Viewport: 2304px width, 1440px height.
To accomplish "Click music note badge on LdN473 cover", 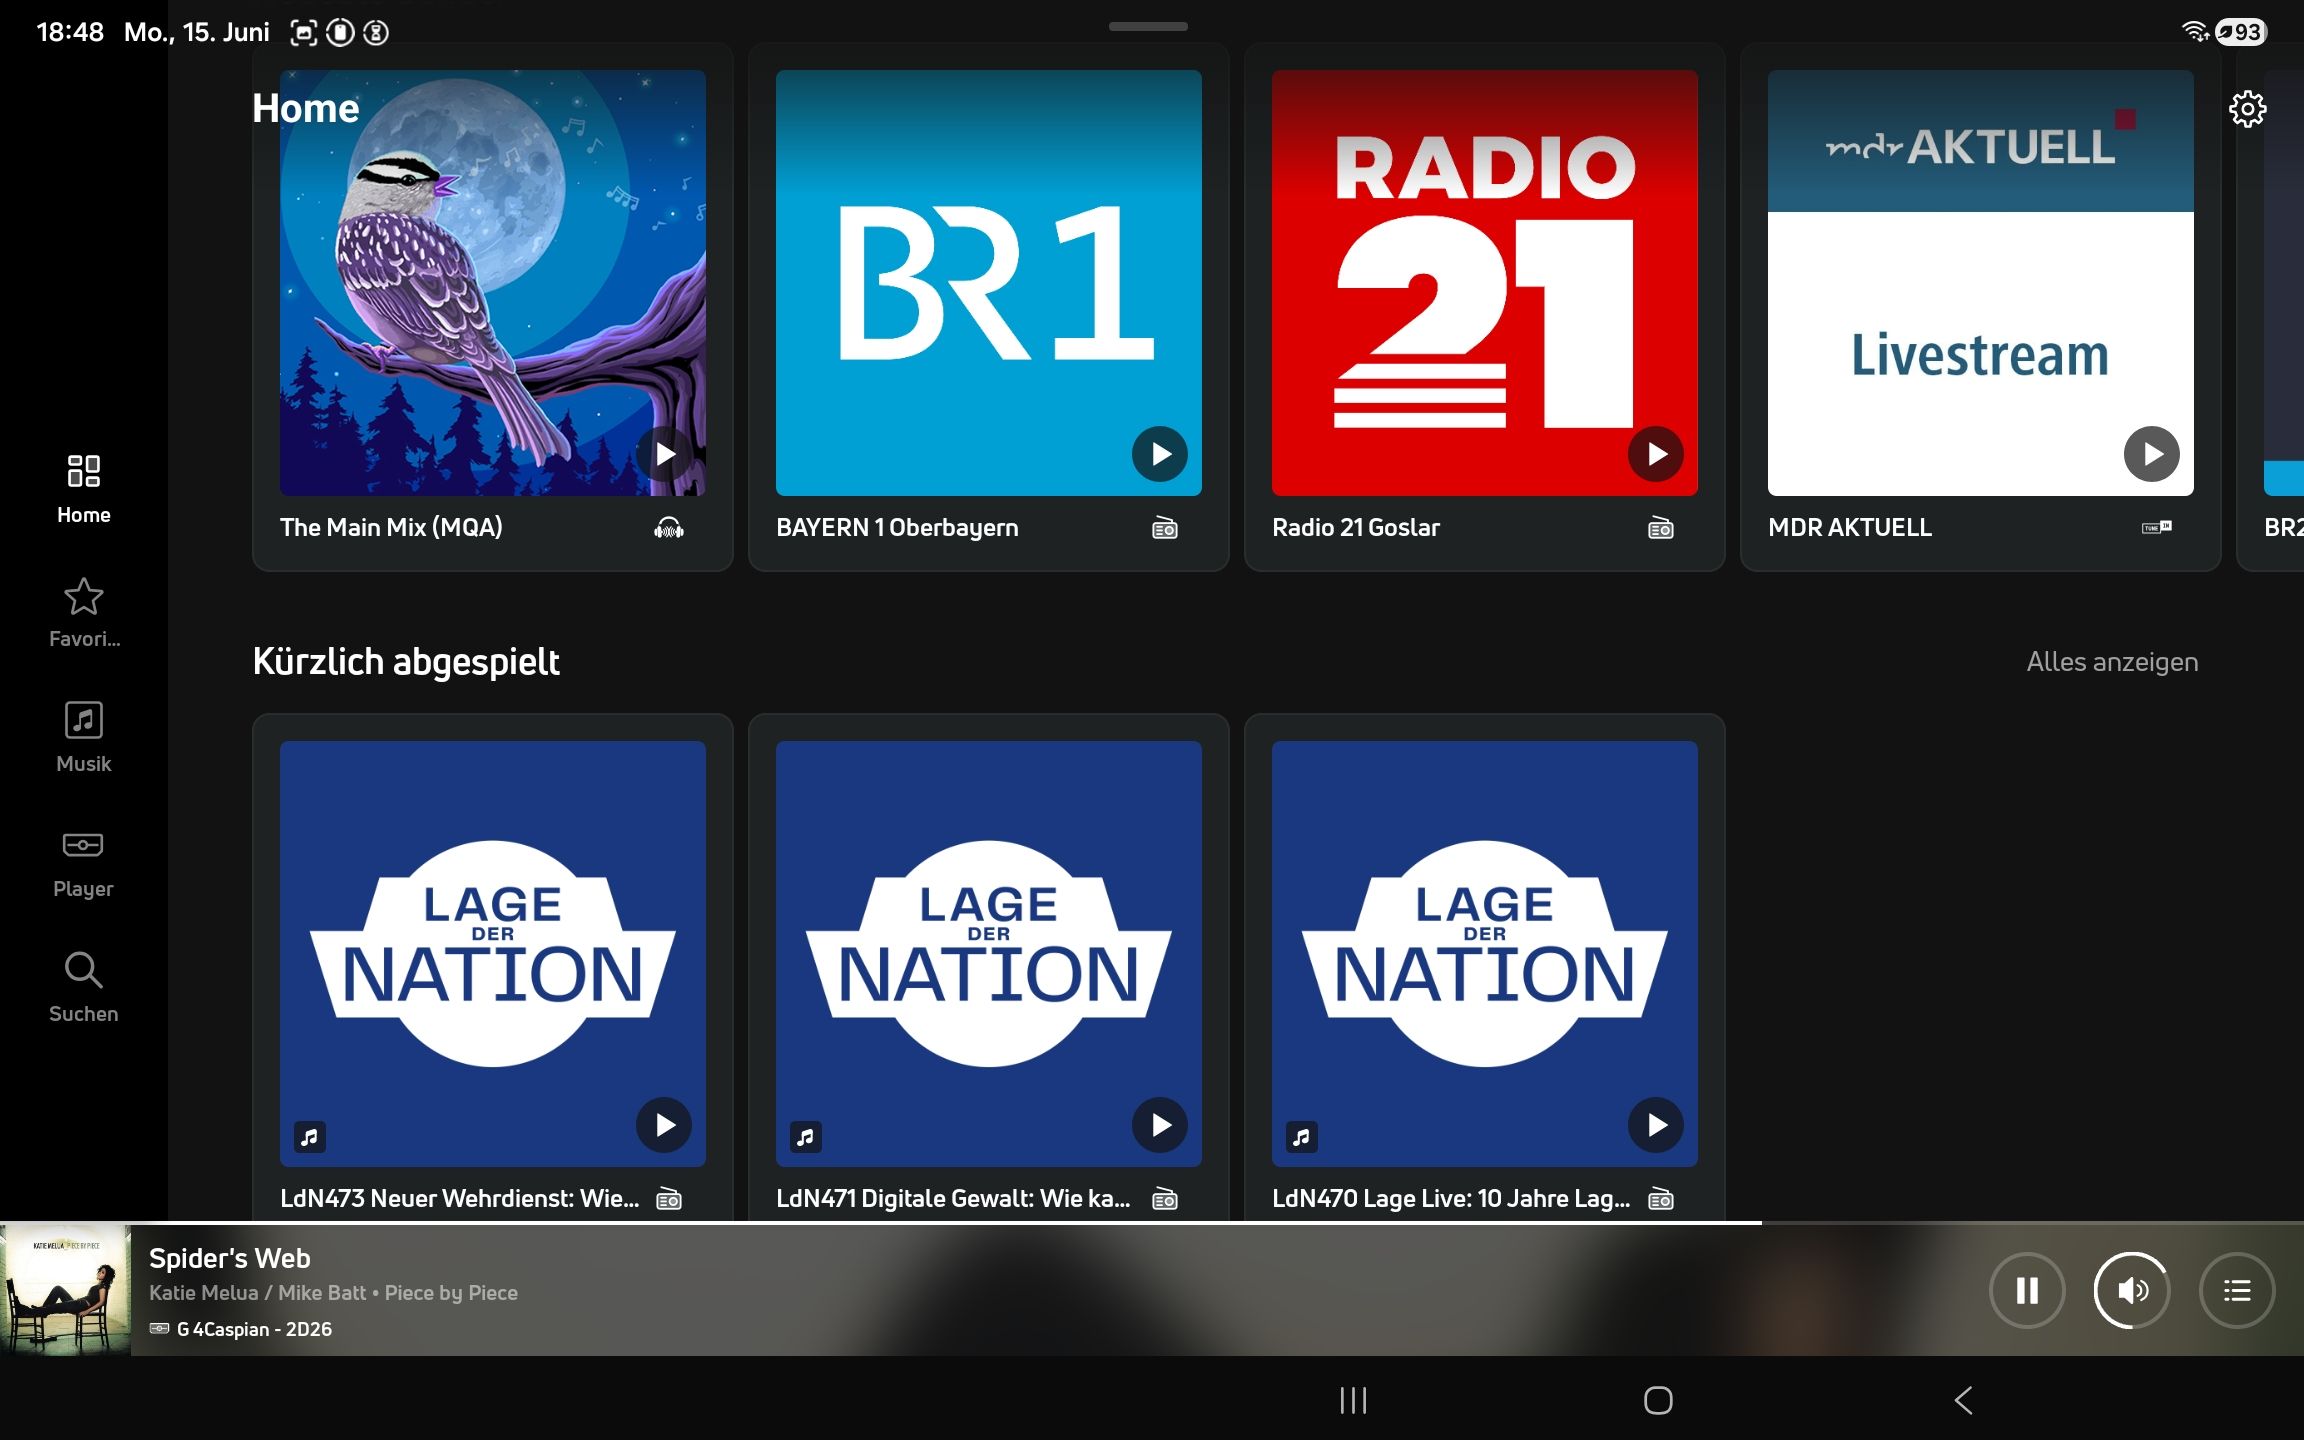I will 310,1137.
